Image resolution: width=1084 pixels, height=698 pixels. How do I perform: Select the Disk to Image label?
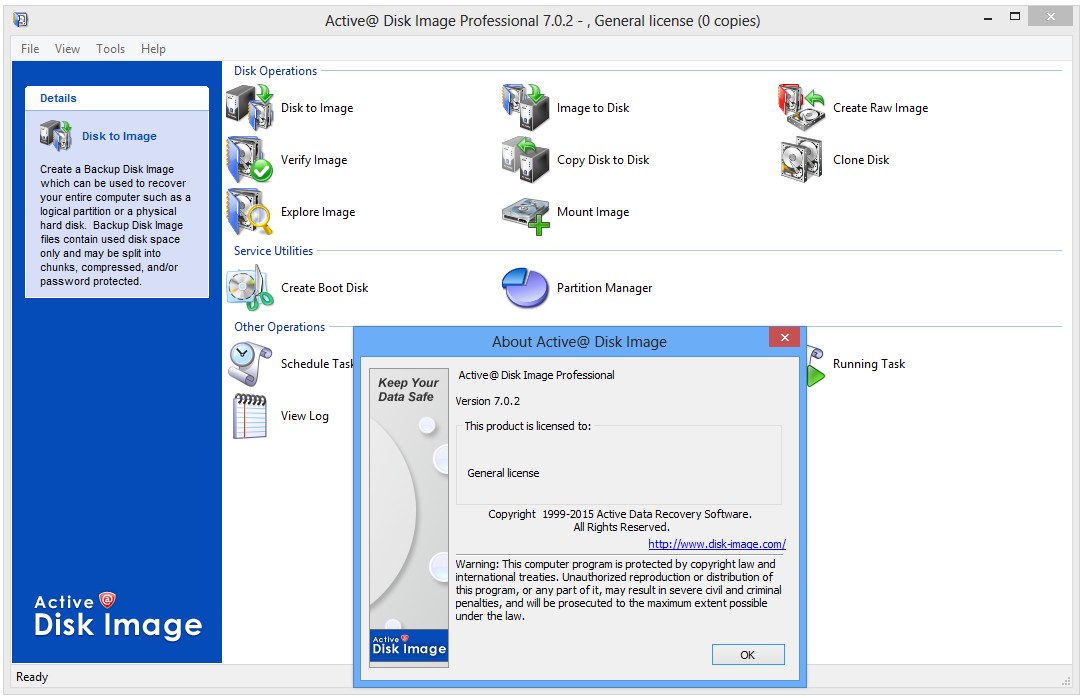point(317,108)
